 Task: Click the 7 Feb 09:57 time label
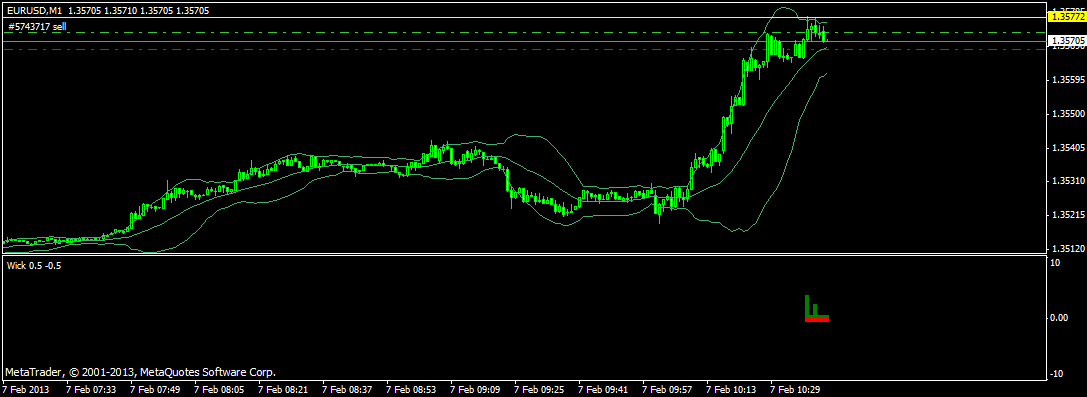pos(667,390)
